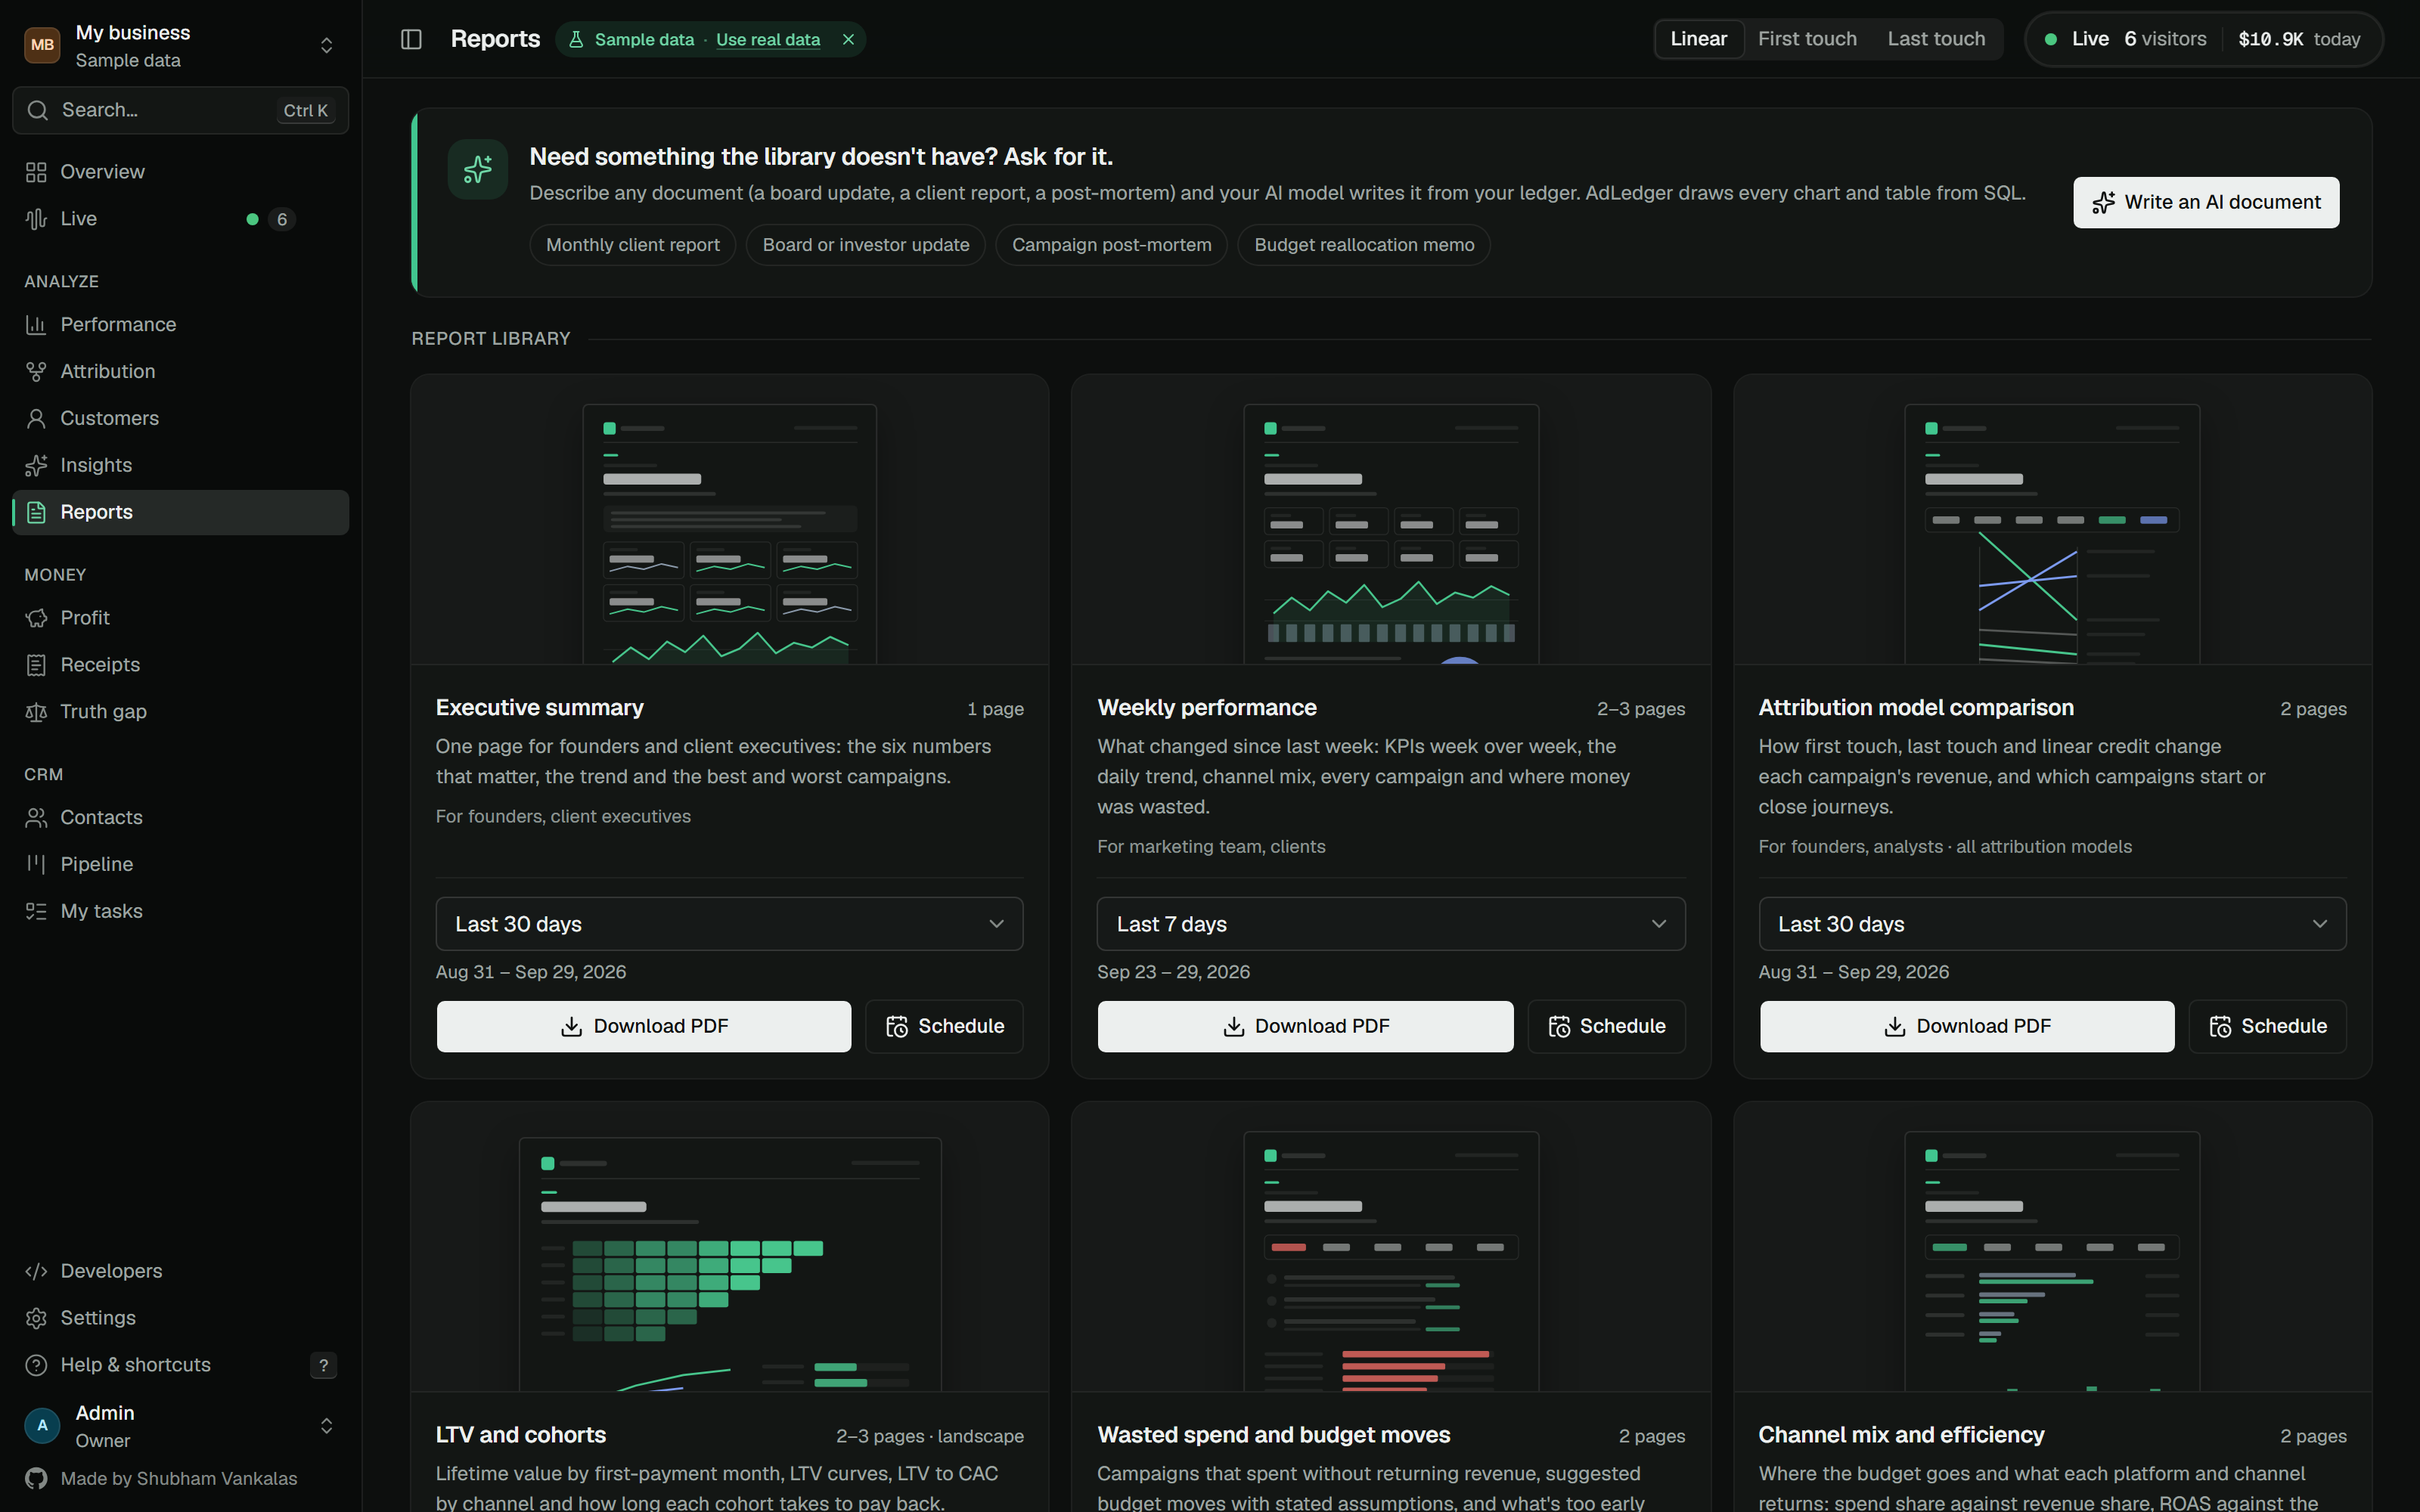Click the Reports document icon in sidebar

[36, 513]
